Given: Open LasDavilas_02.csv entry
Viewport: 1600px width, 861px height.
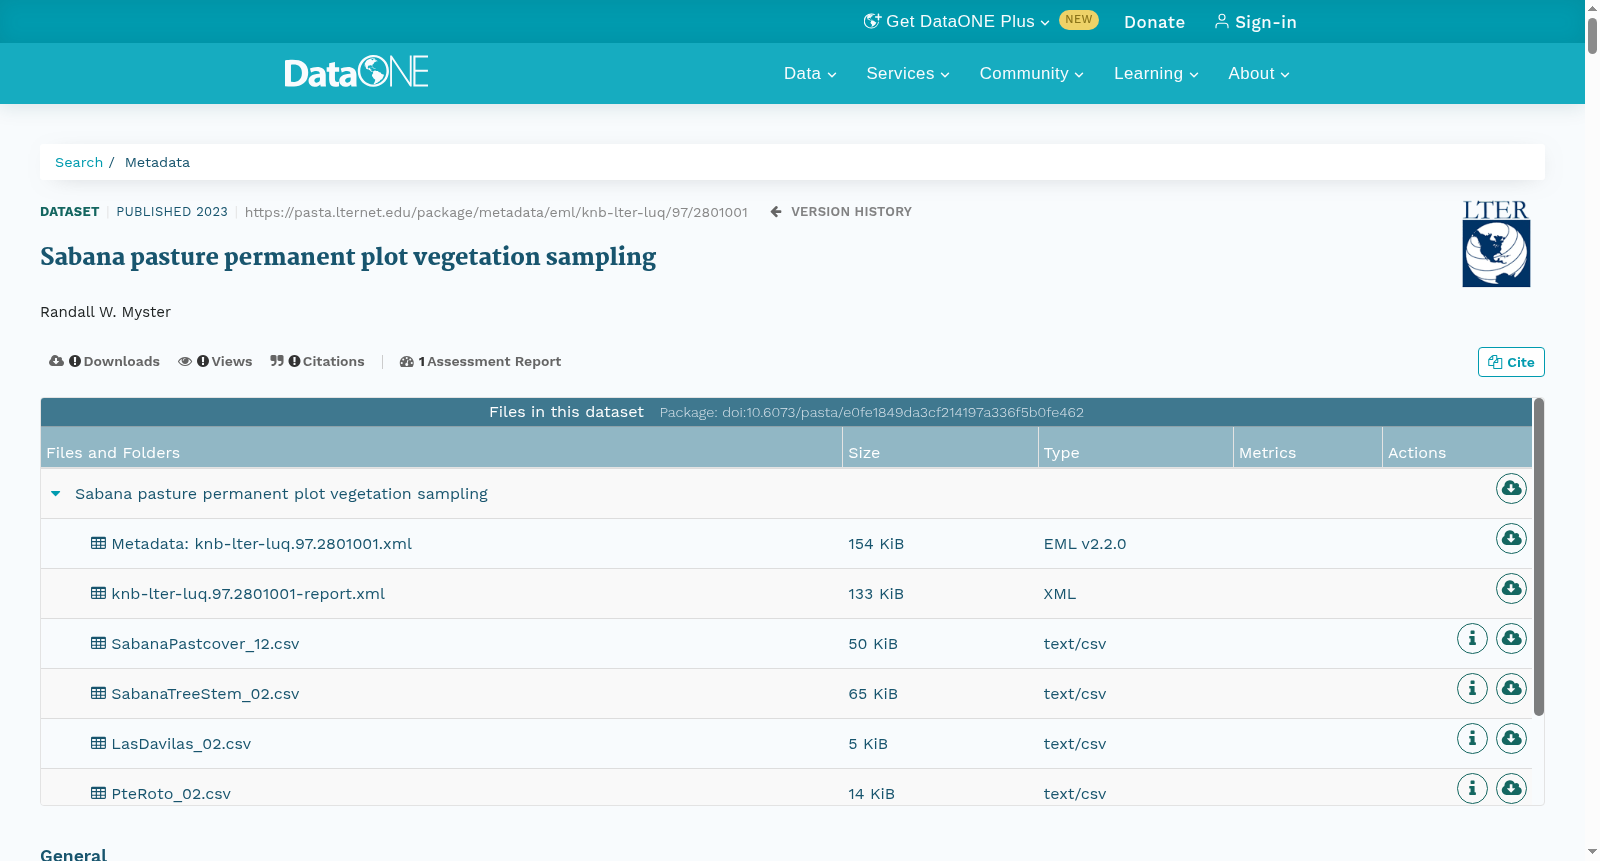Looking at the screenshot, I should point(181,744).
